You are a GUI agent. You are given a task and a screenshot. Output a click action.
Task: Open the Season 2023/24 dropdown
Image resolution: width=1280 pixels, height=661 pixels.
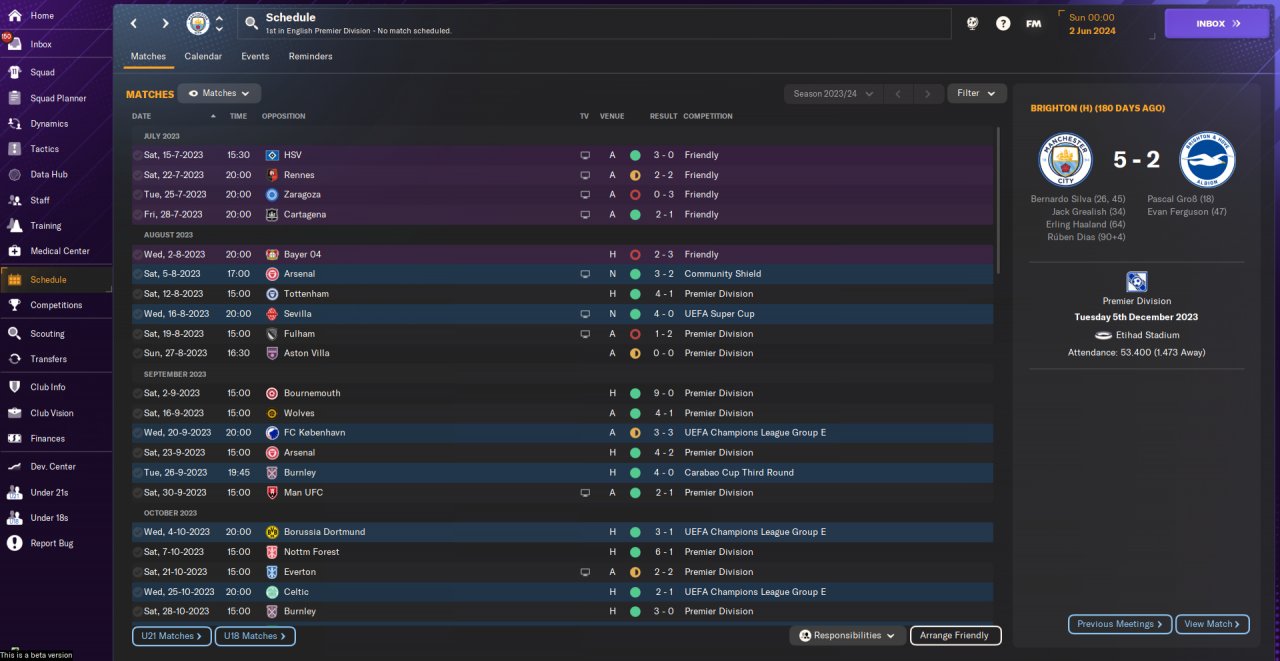coord(833,93)
